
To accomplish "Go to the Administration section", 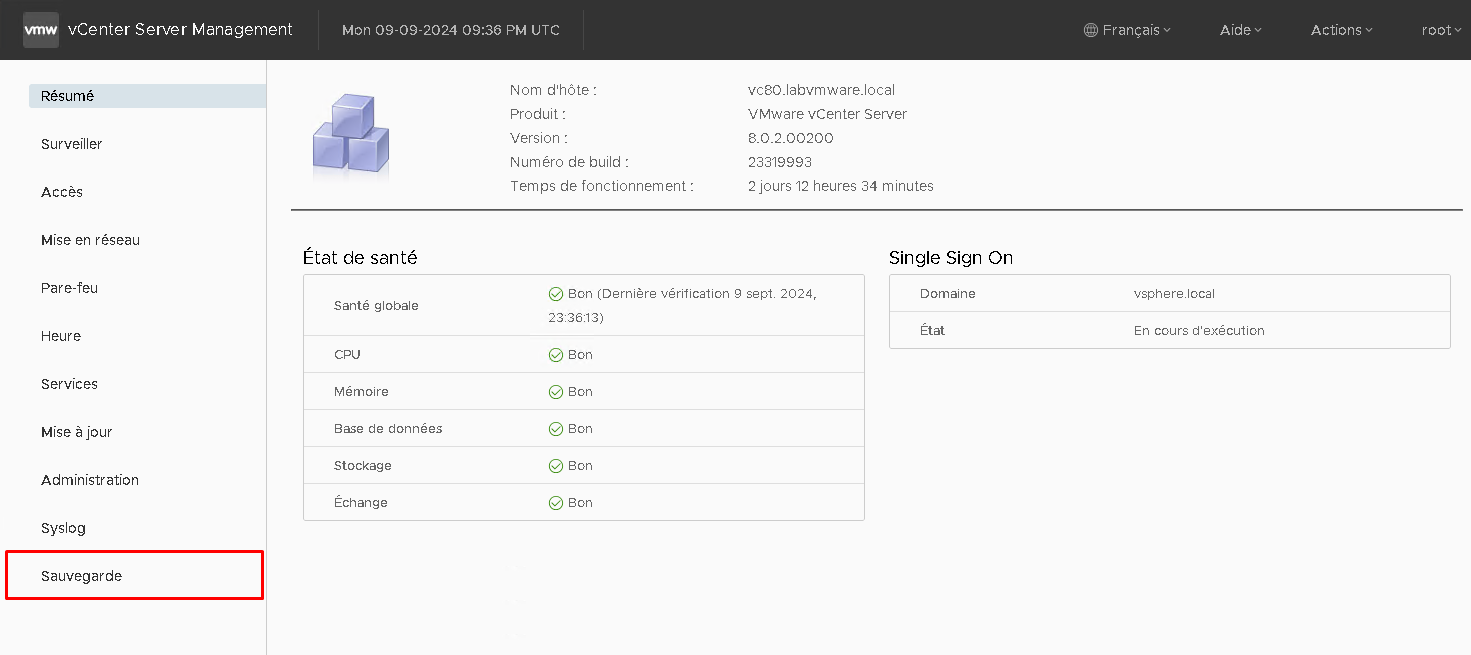I will pyautogui.click(x=90, y=480).
